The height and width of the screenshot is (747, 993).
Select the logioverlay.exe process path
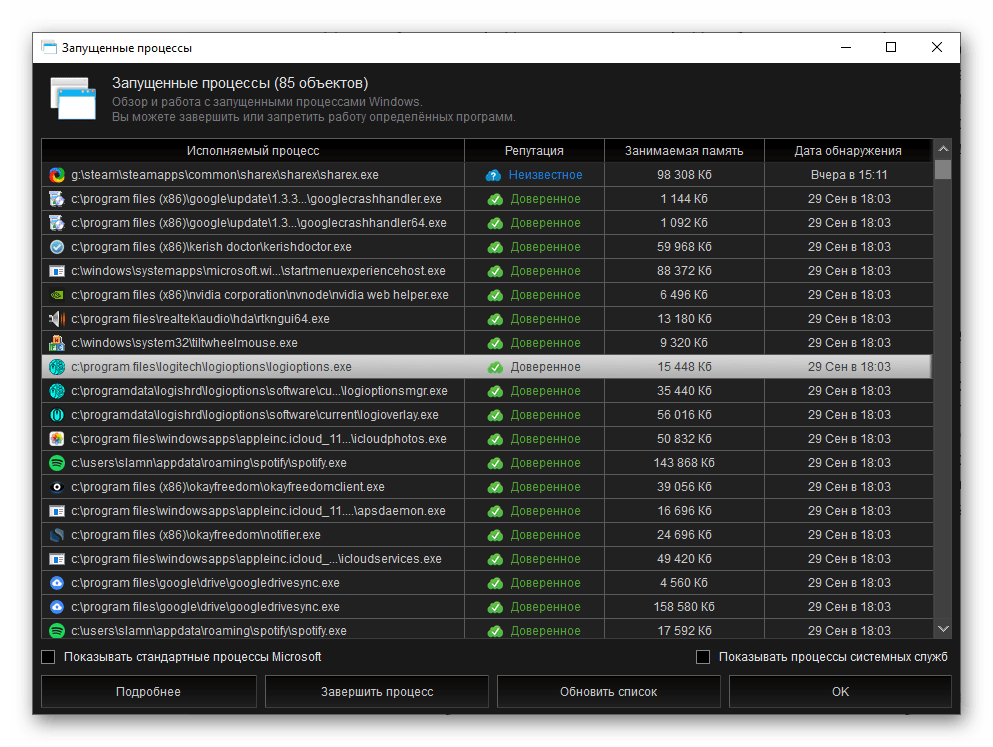coord(255,415)
